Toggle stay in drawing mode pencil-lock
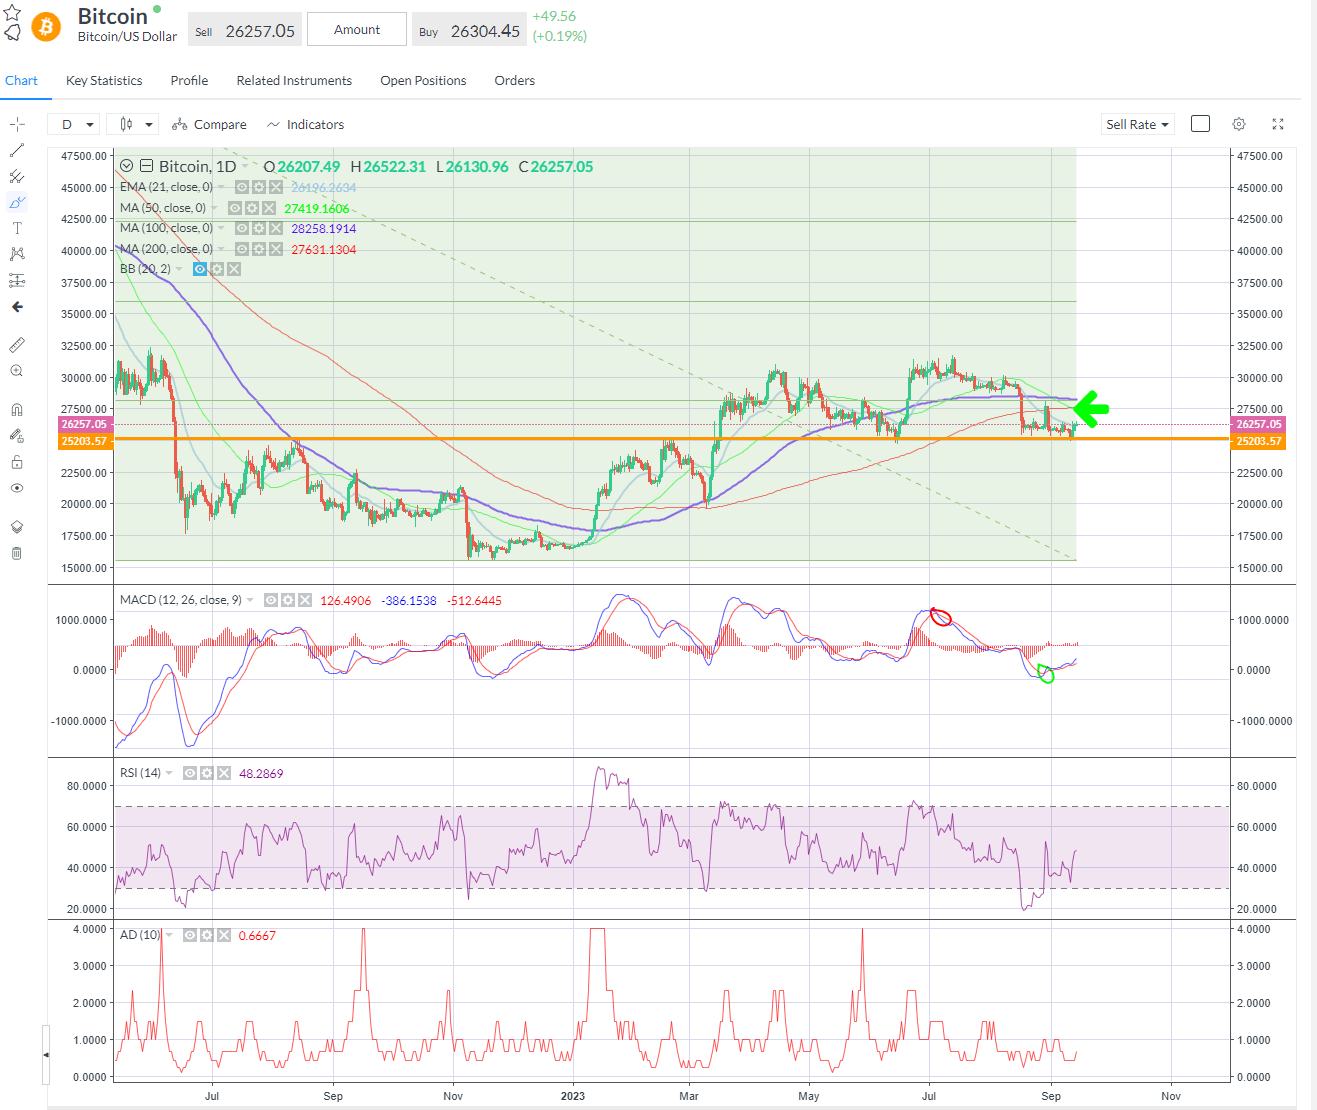Image resolution: width=1317 pixels, height=1110 pixels. pos(17,435)
